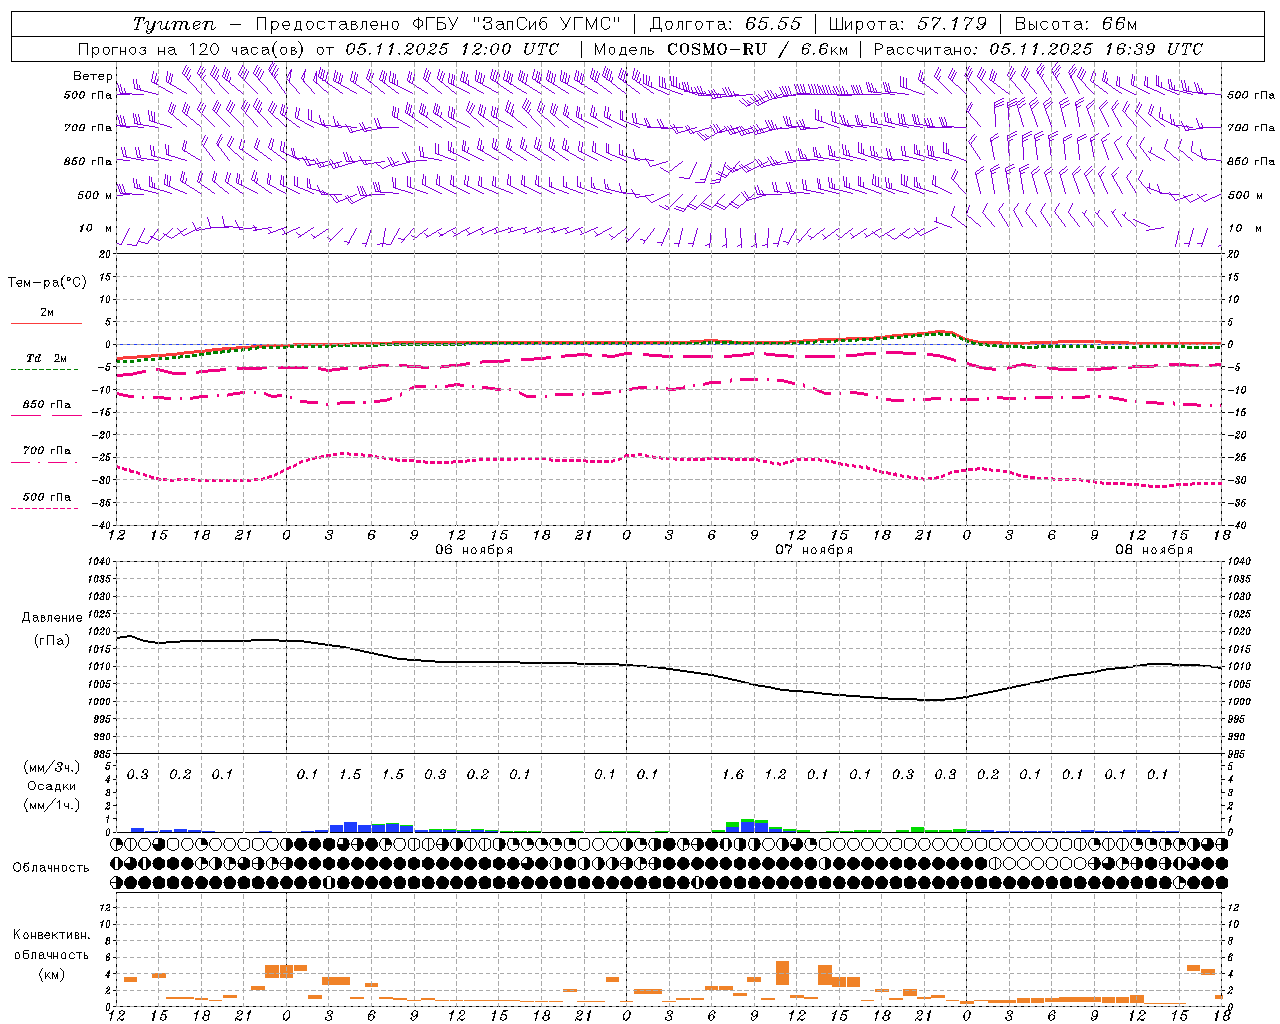This screenshot has width=1280, height=1024.
Task: Click the "Прогноз на 120 часа(ов)" text
Action: [192, 49]
